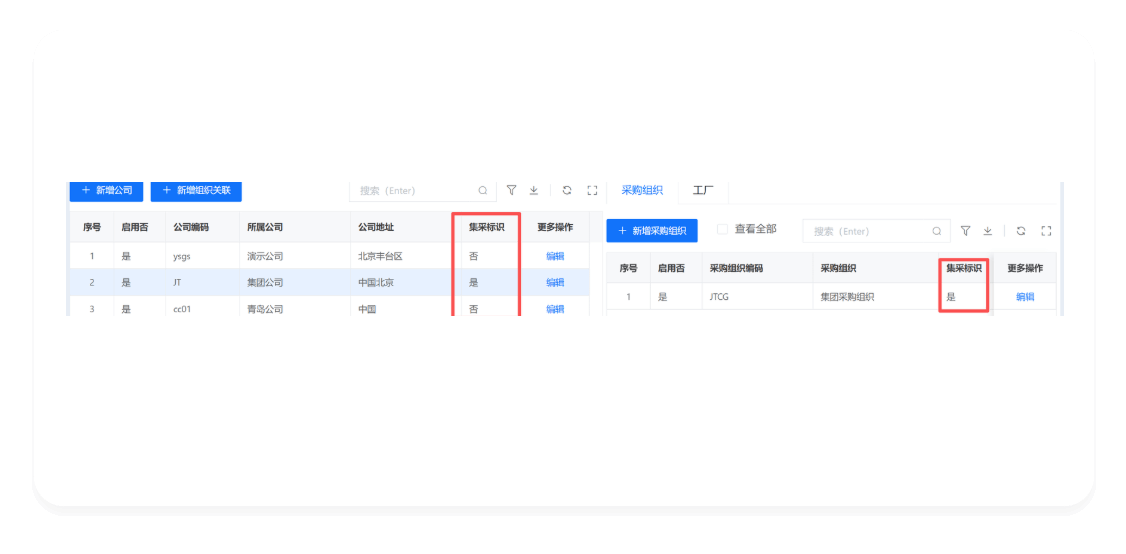Screen dimensions: 1126x554
Task: Switch to the 工厂 tab
Action: (x=703, y=191)
